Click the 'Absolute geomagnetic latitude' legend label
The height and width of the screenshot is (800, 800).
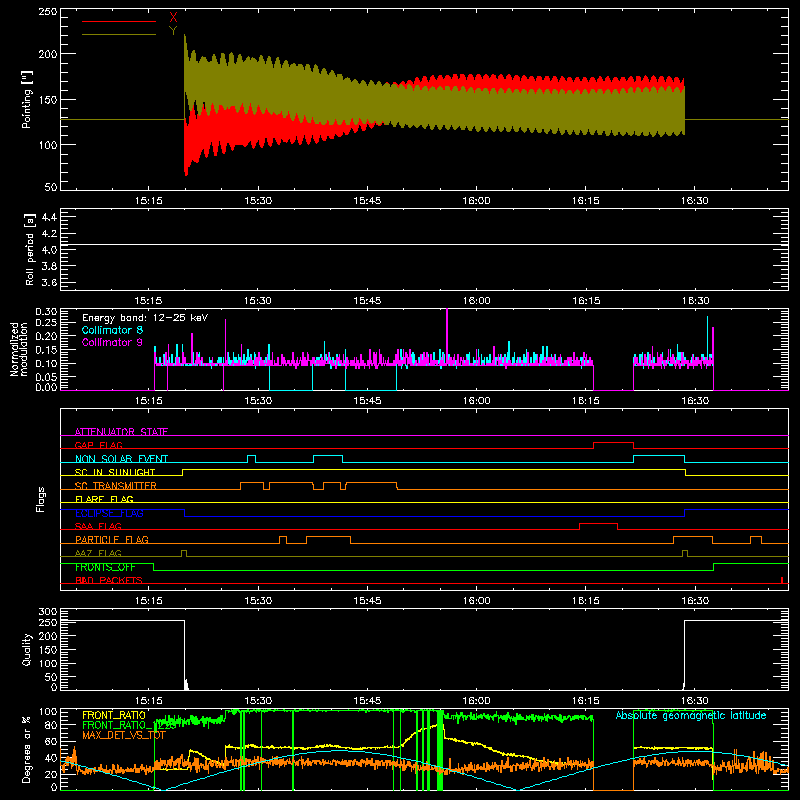pyautogui.click(x=691, y=715)
